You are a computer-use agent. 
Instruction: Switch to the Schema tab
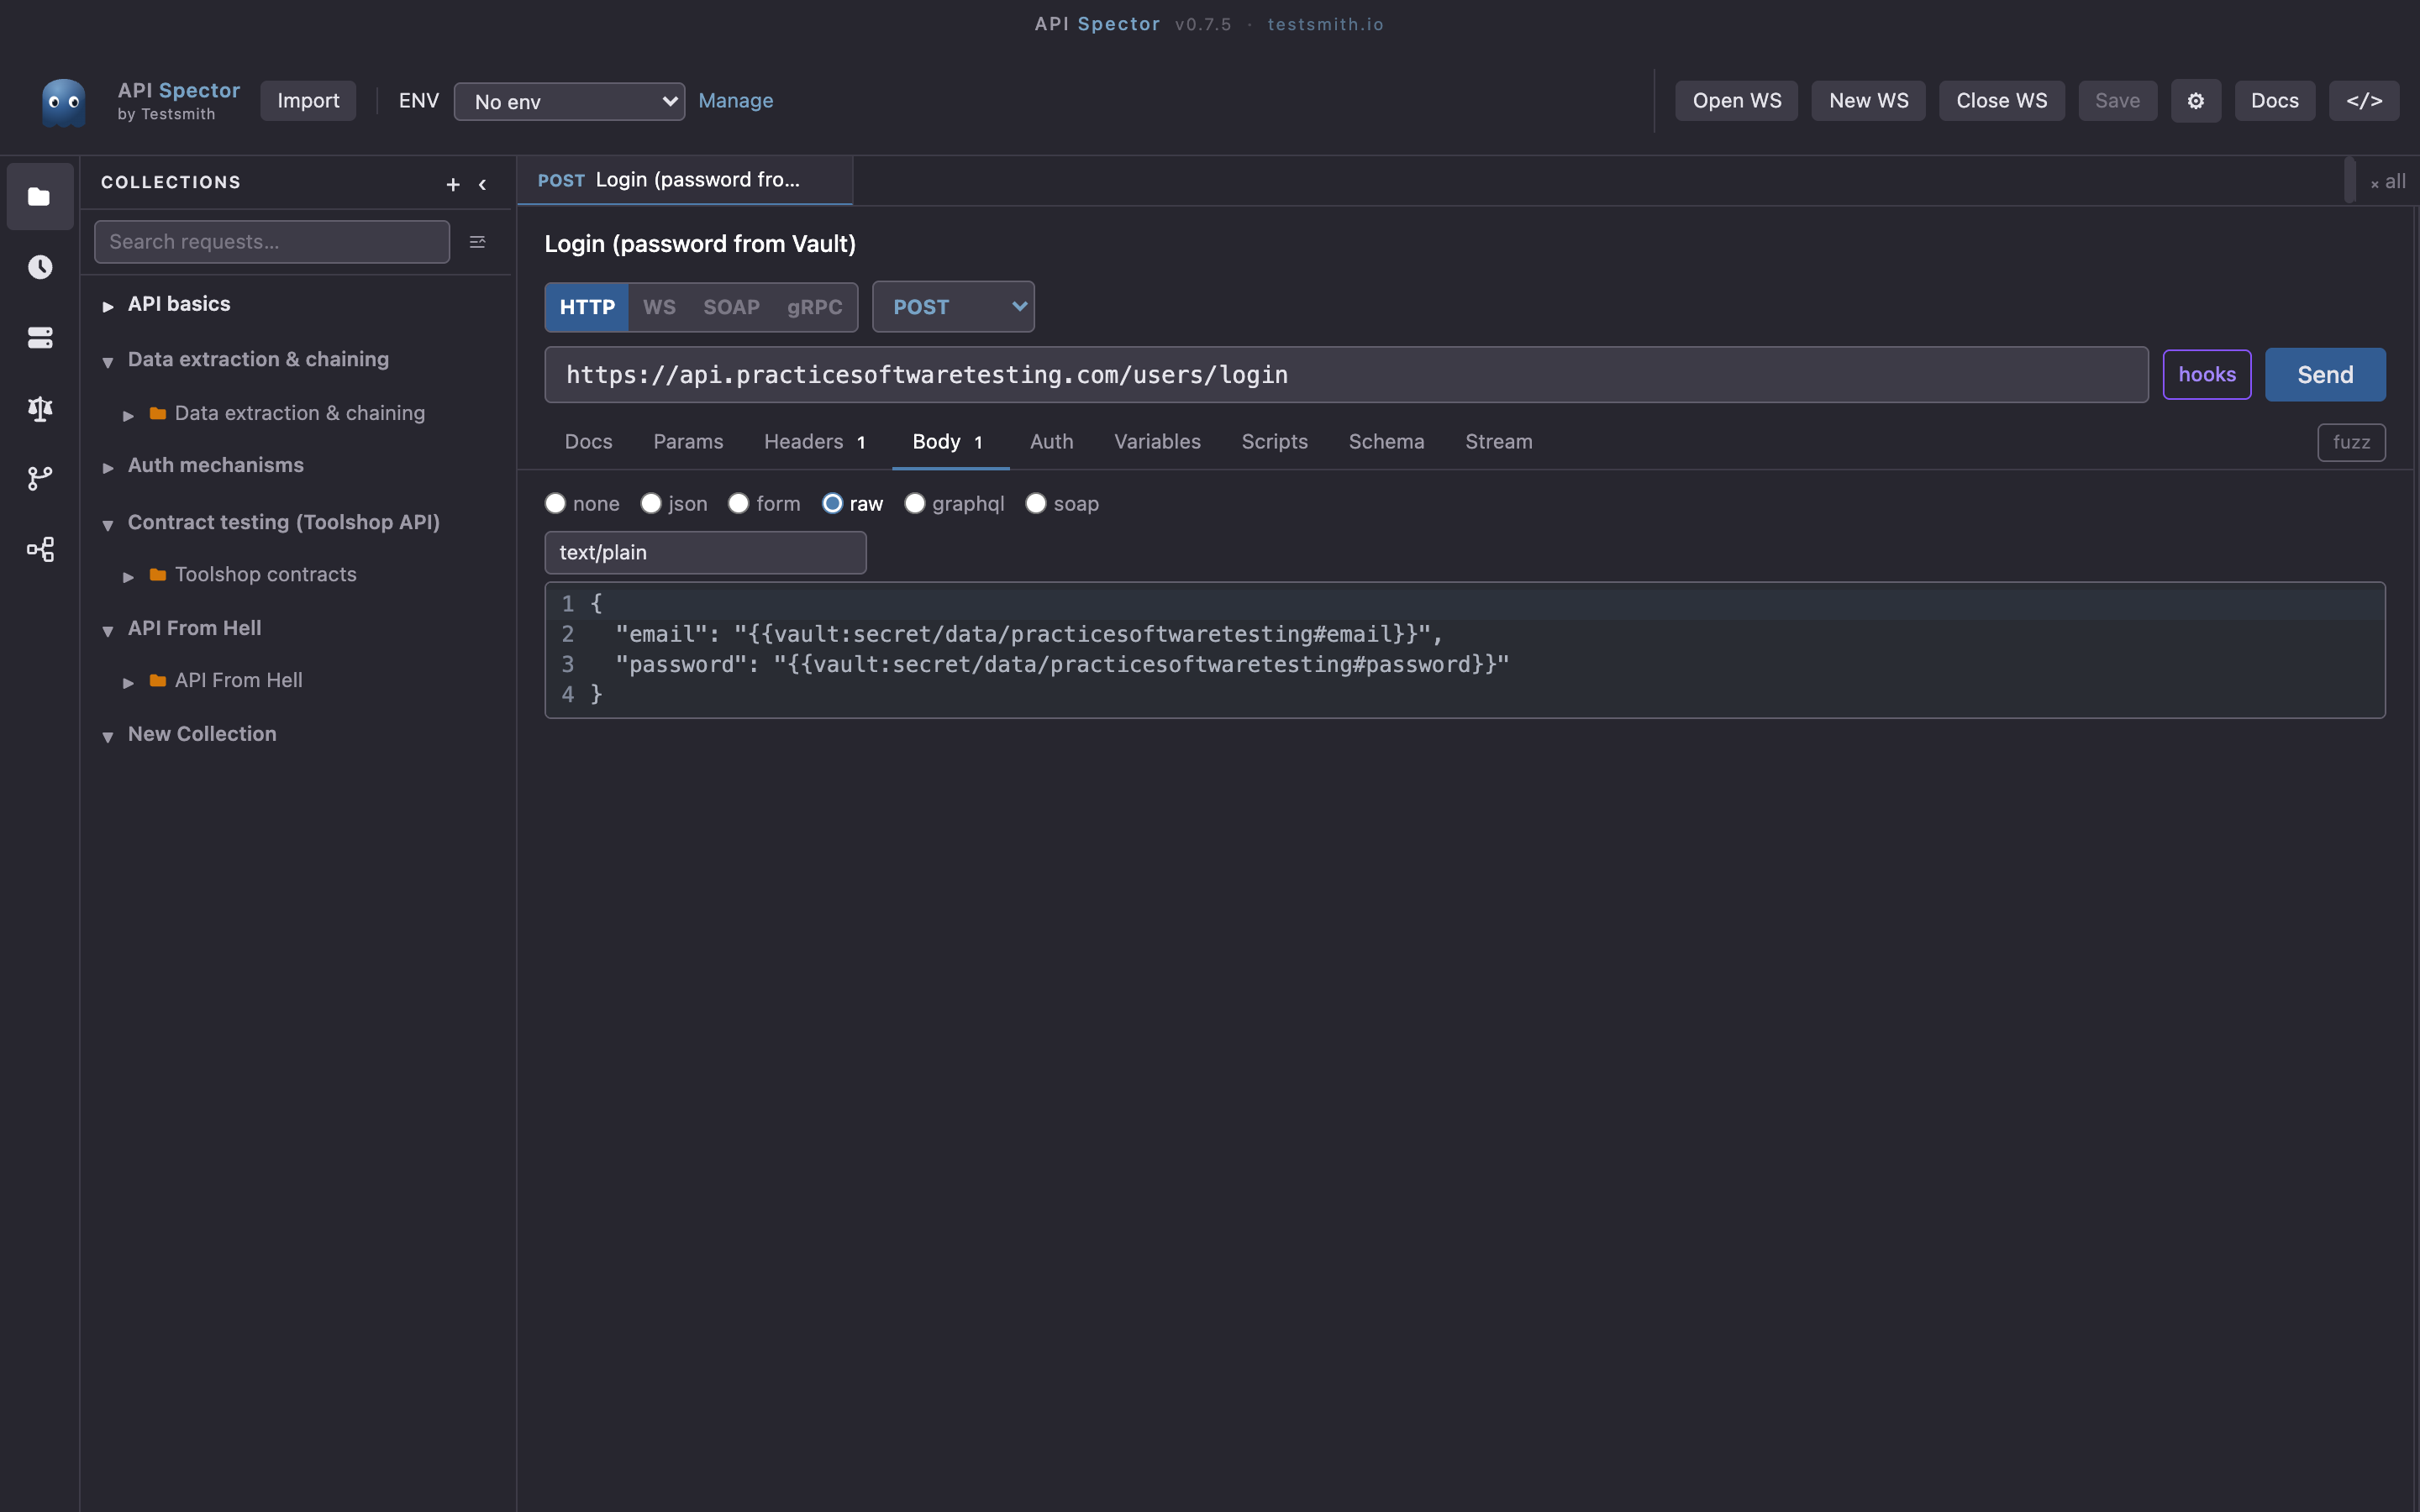[1386, 442]
